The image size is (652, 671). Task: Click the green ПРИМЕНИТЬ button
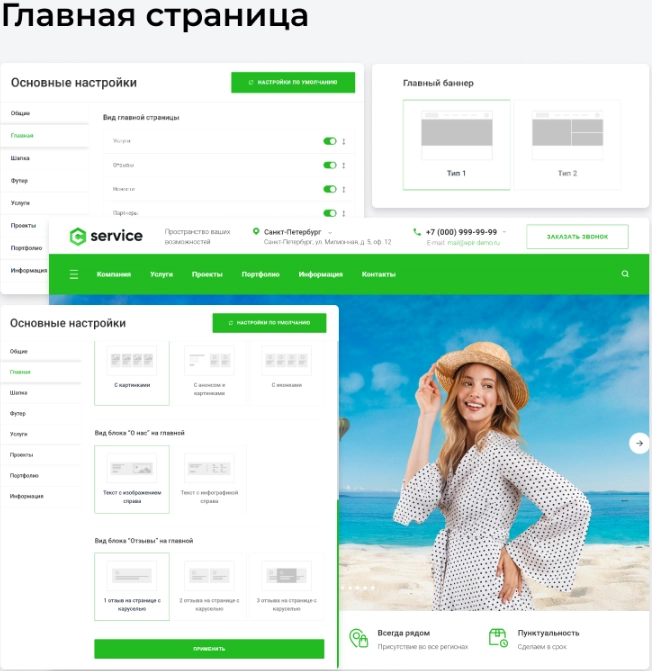[209, 649]
